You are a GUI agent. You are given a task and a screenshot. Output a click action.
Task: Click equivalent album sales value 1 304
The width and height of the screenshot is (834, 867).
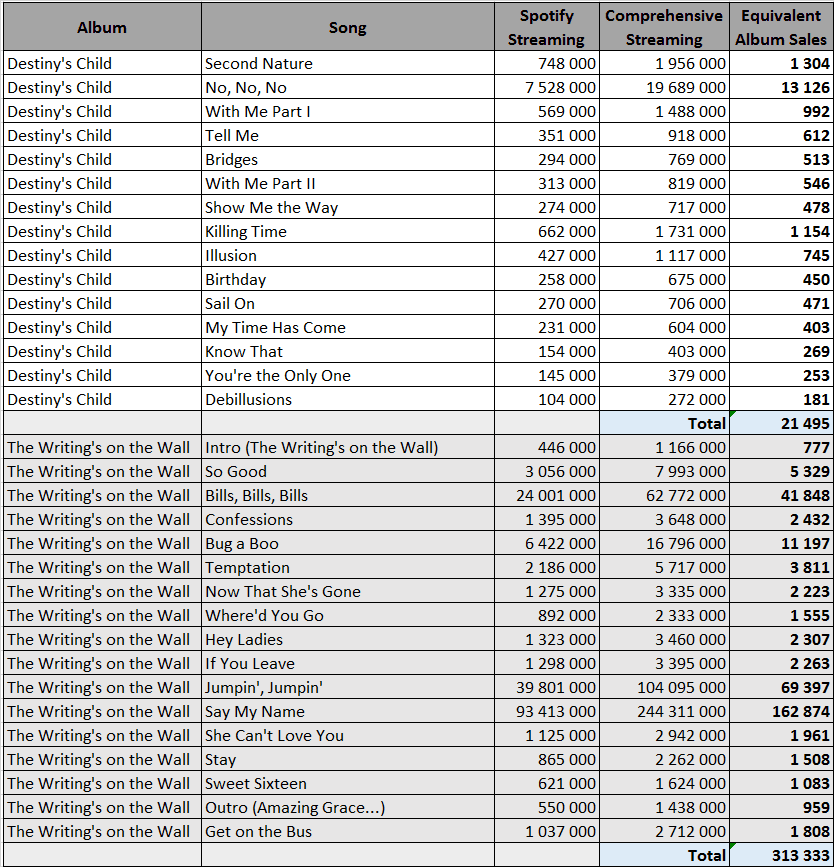(x=781, y=63)
